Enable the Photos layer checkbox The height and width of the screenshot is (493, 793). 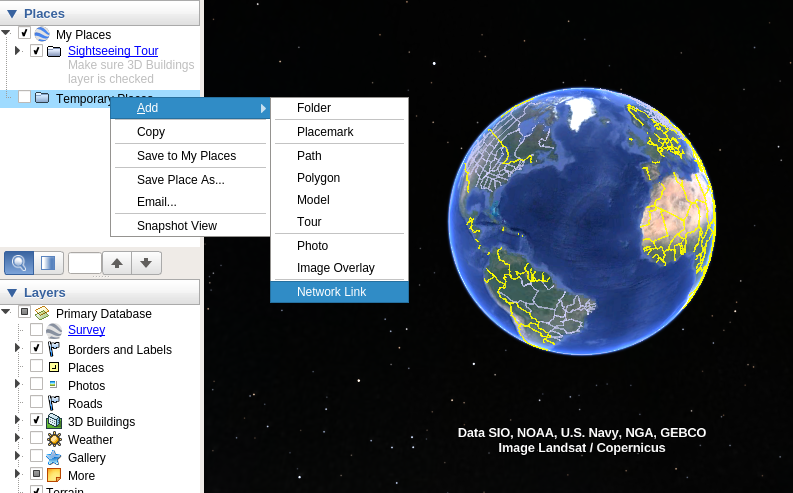pos(36,384)
